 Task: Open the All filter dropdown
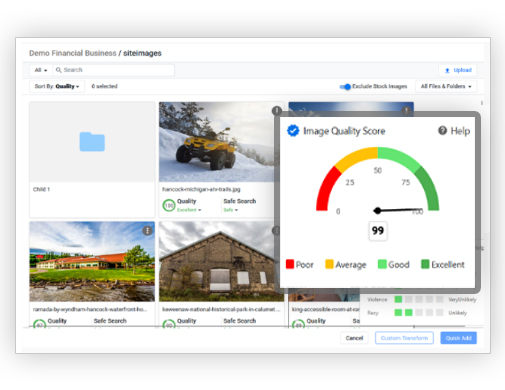[41, 70]
